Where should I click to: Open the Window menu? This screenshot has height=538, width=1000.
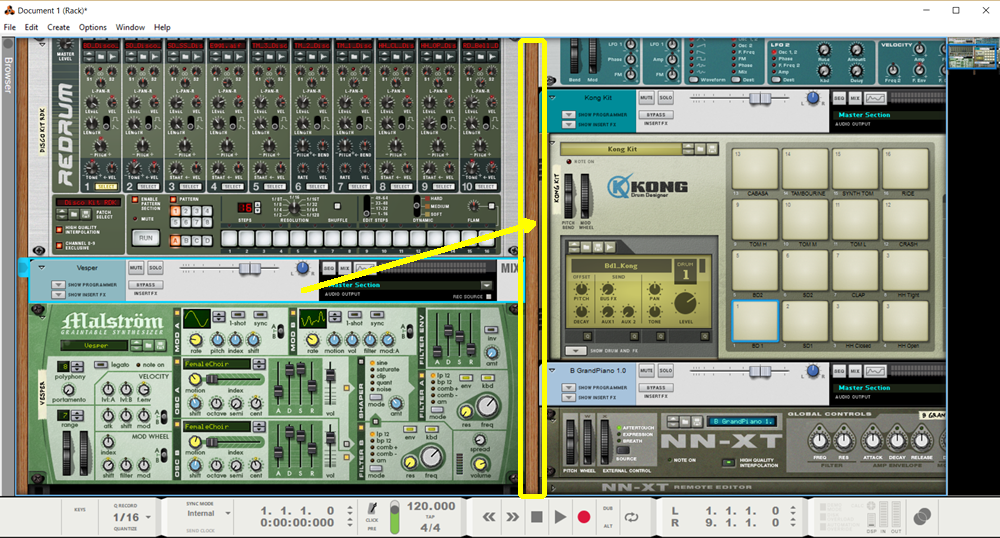[x=130, y=27]
